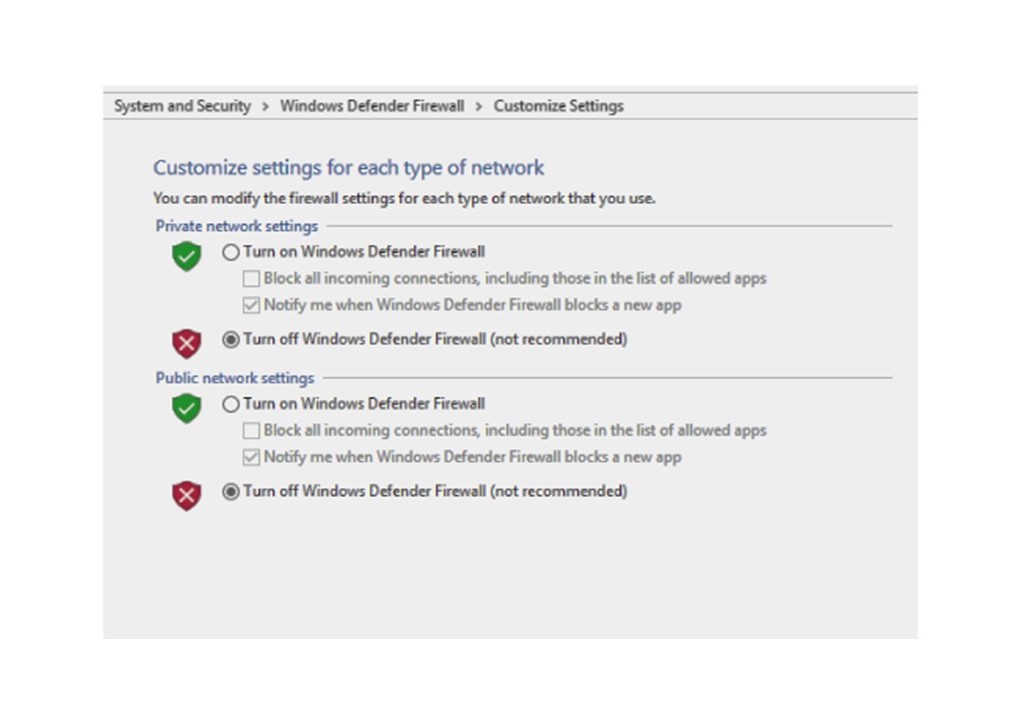Click the green shield icon under Public network settings

click(186, 407)
